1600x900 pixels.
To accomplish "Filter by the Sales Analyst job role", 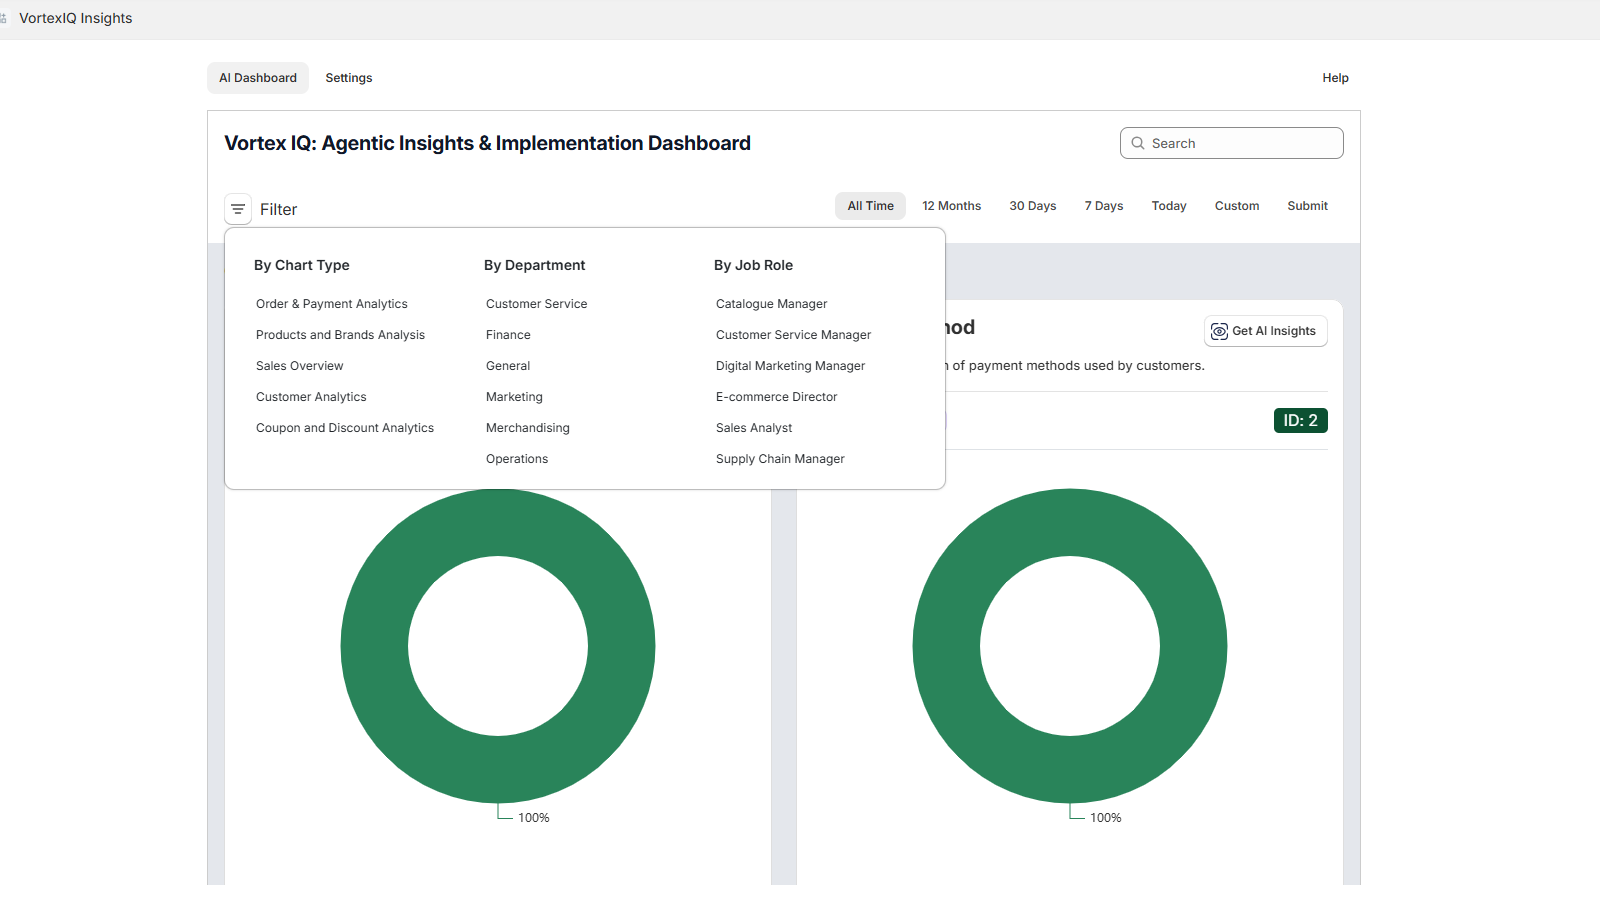I will point(753,427).
